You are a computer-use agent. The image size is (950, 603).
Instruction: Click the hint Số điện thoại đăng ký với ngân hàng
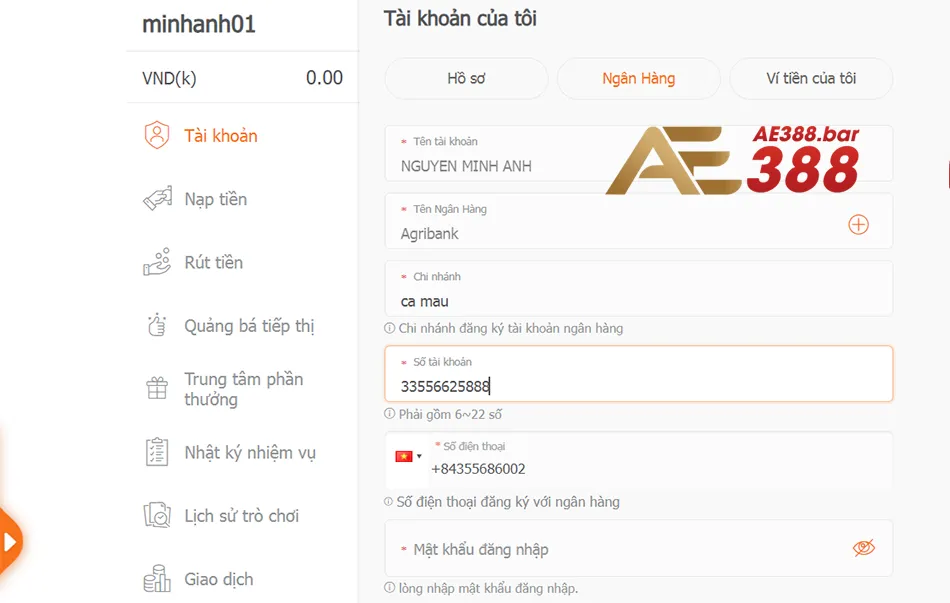[x=508, y=502]
